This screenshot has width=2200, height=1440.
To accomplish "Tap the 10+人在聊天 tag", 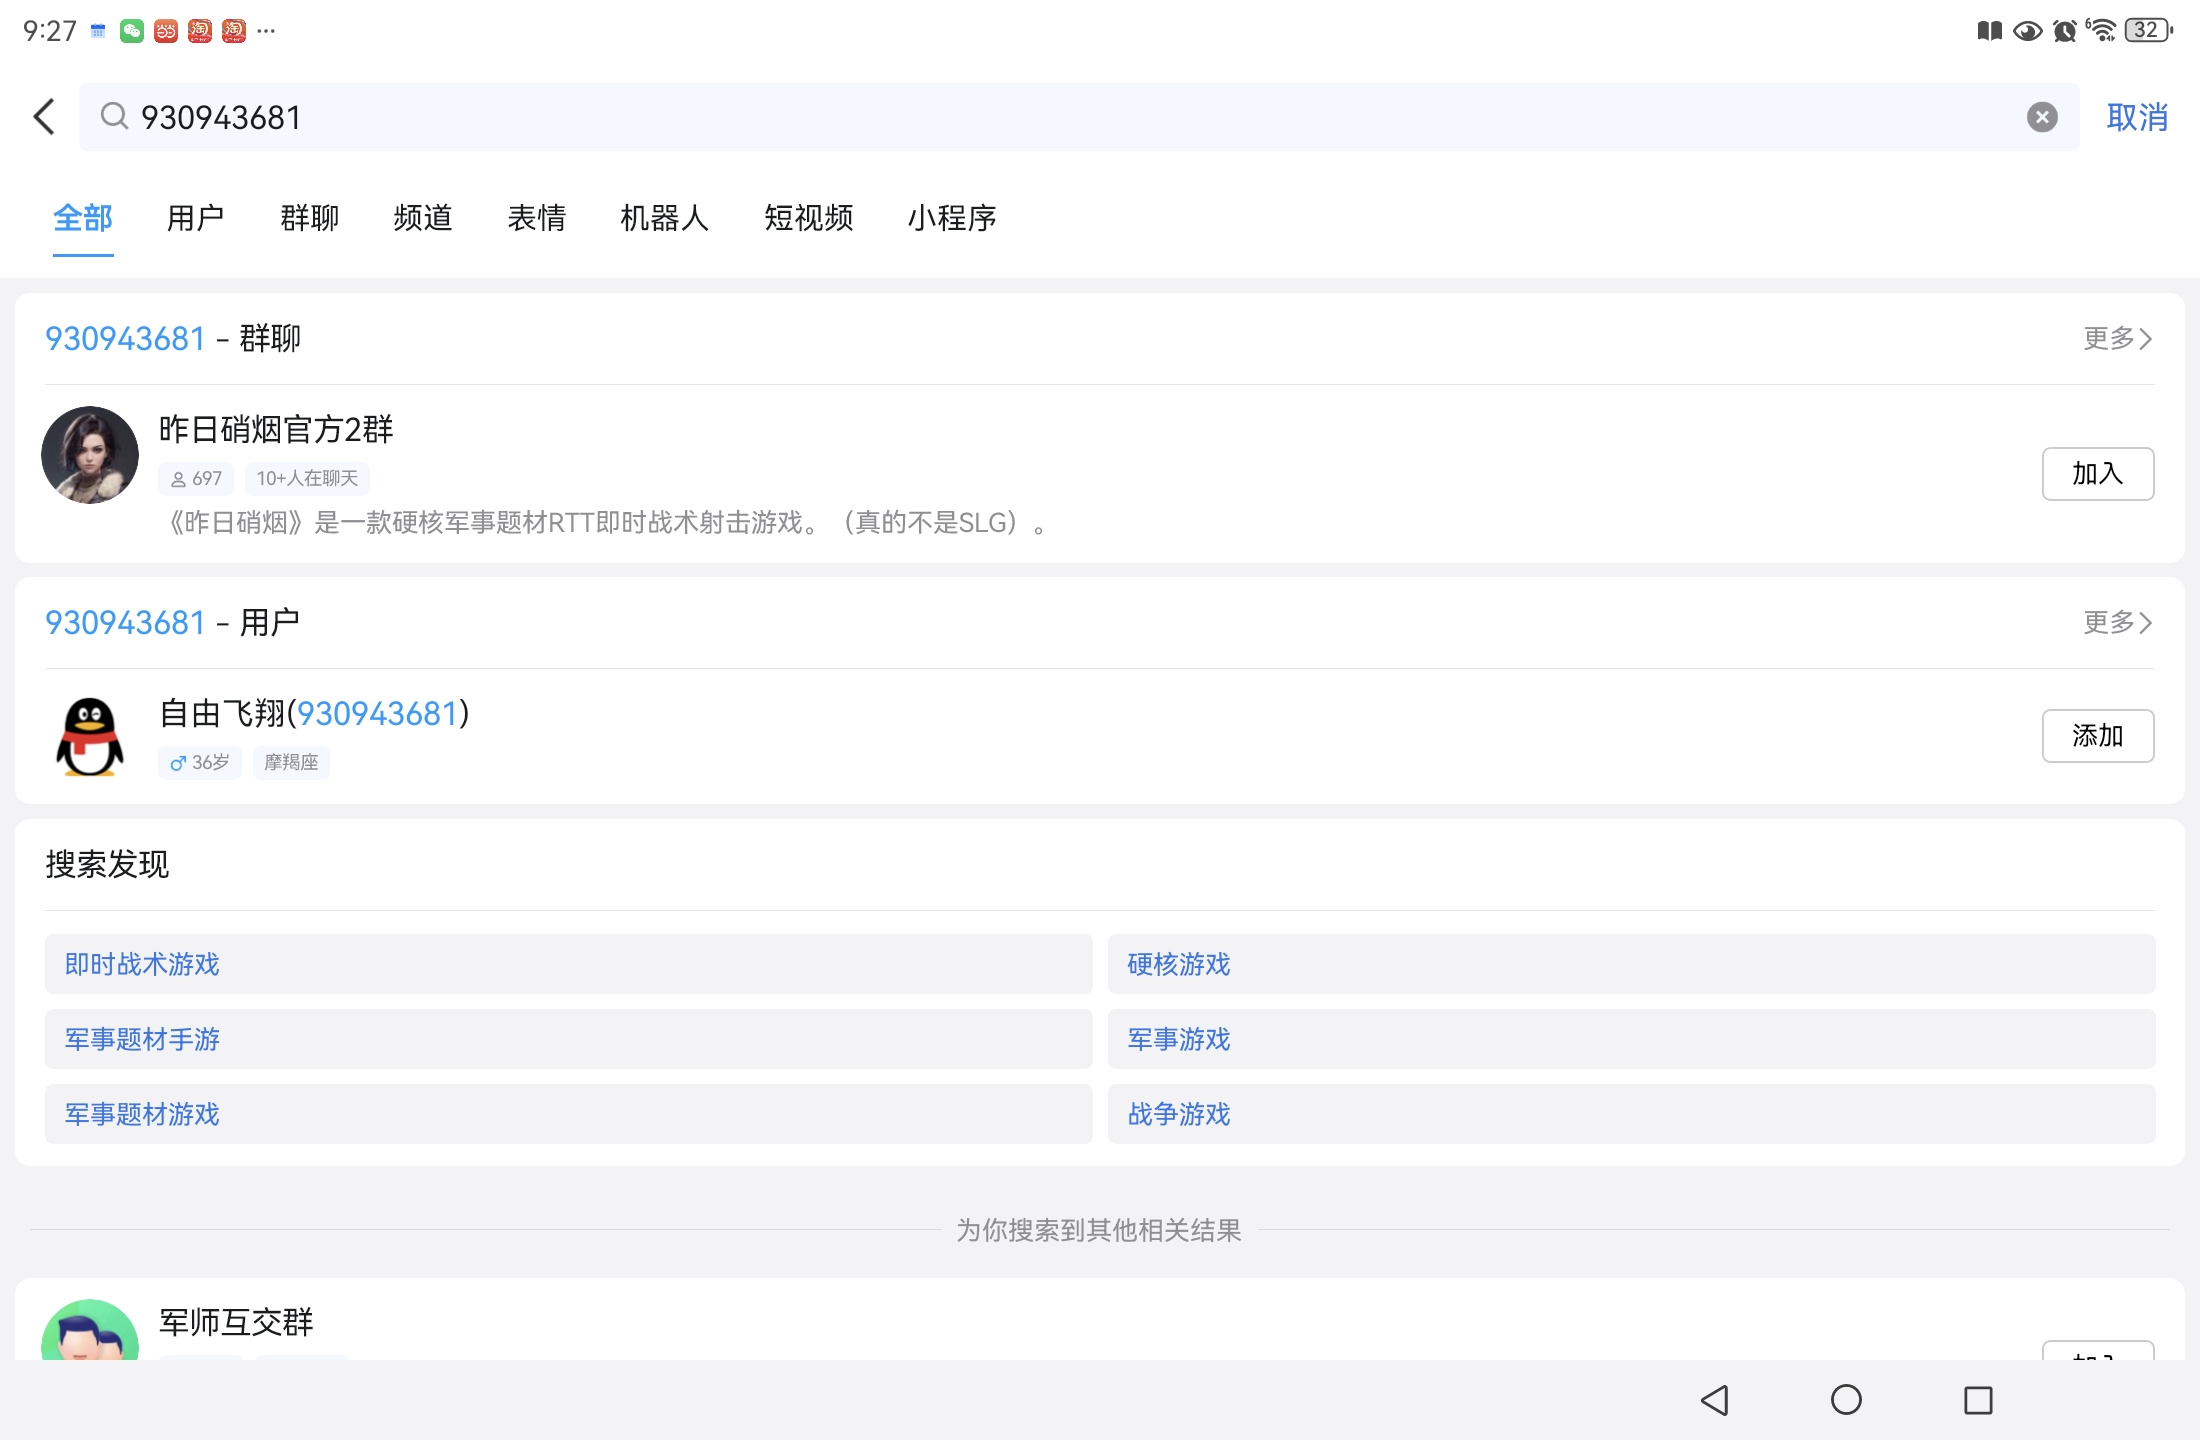I will coord(307,479).
